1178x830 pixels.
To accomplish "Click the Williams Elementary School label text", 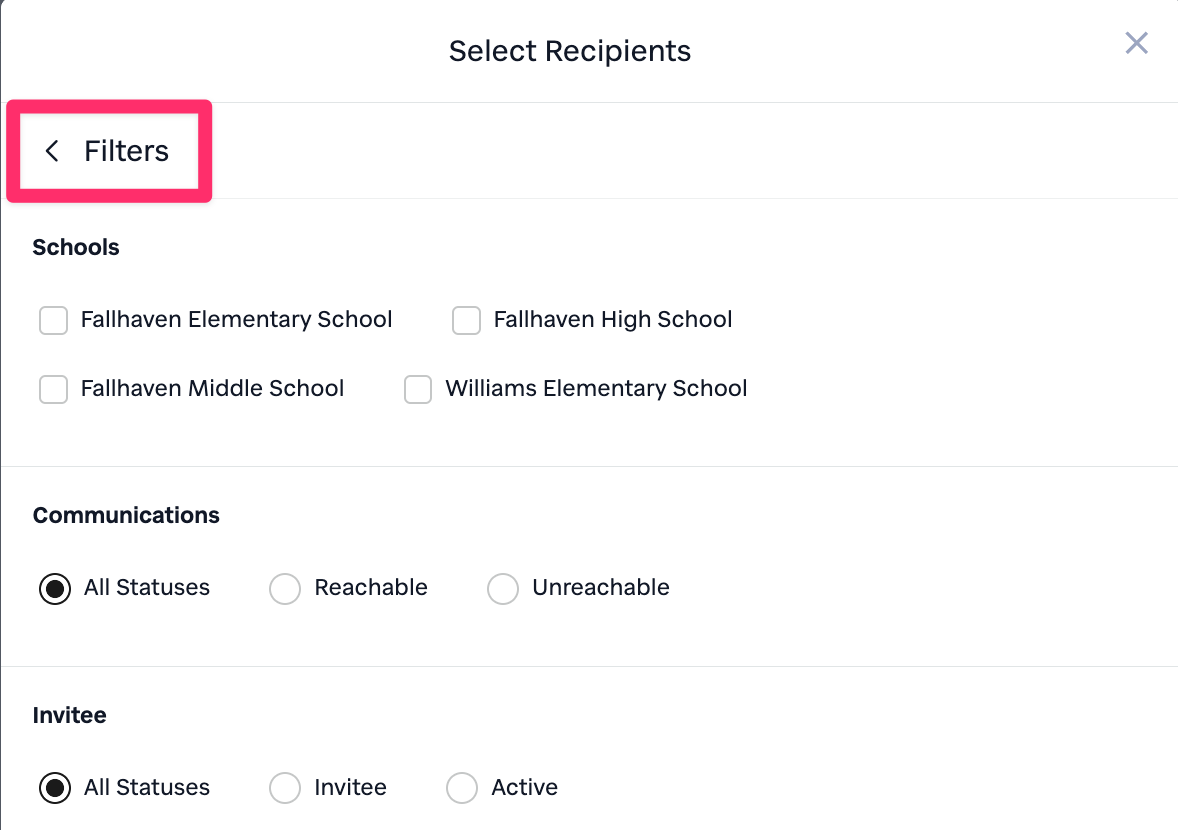I will click(x=596, y=388).
